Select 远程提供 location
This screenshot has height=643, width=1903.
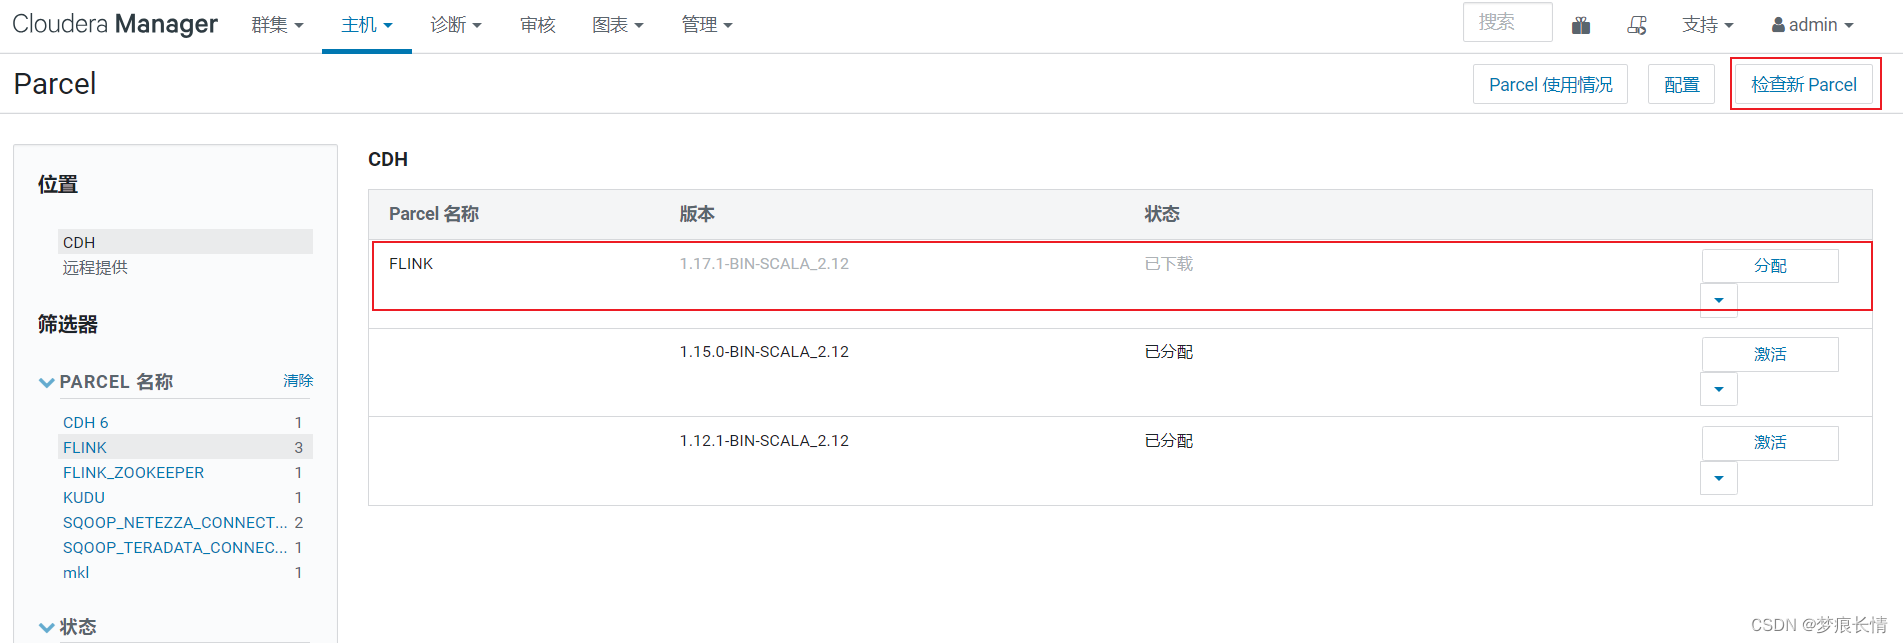(x=95, y=267)
